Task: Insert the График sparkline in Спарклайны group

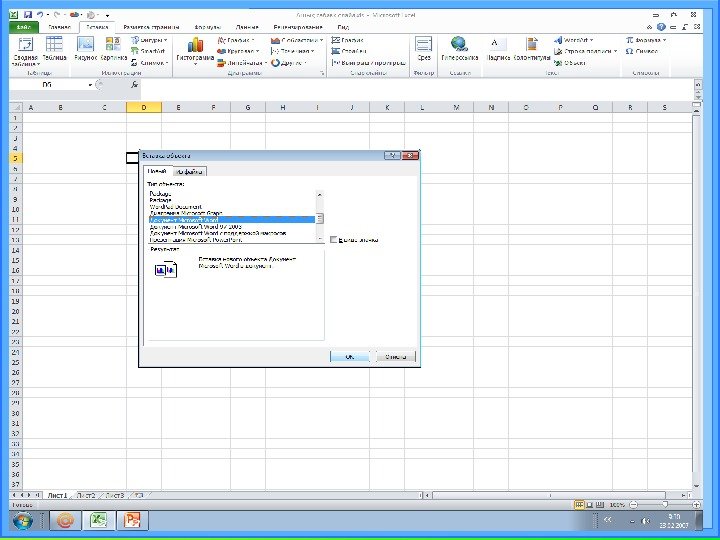Action: point(348,40)
